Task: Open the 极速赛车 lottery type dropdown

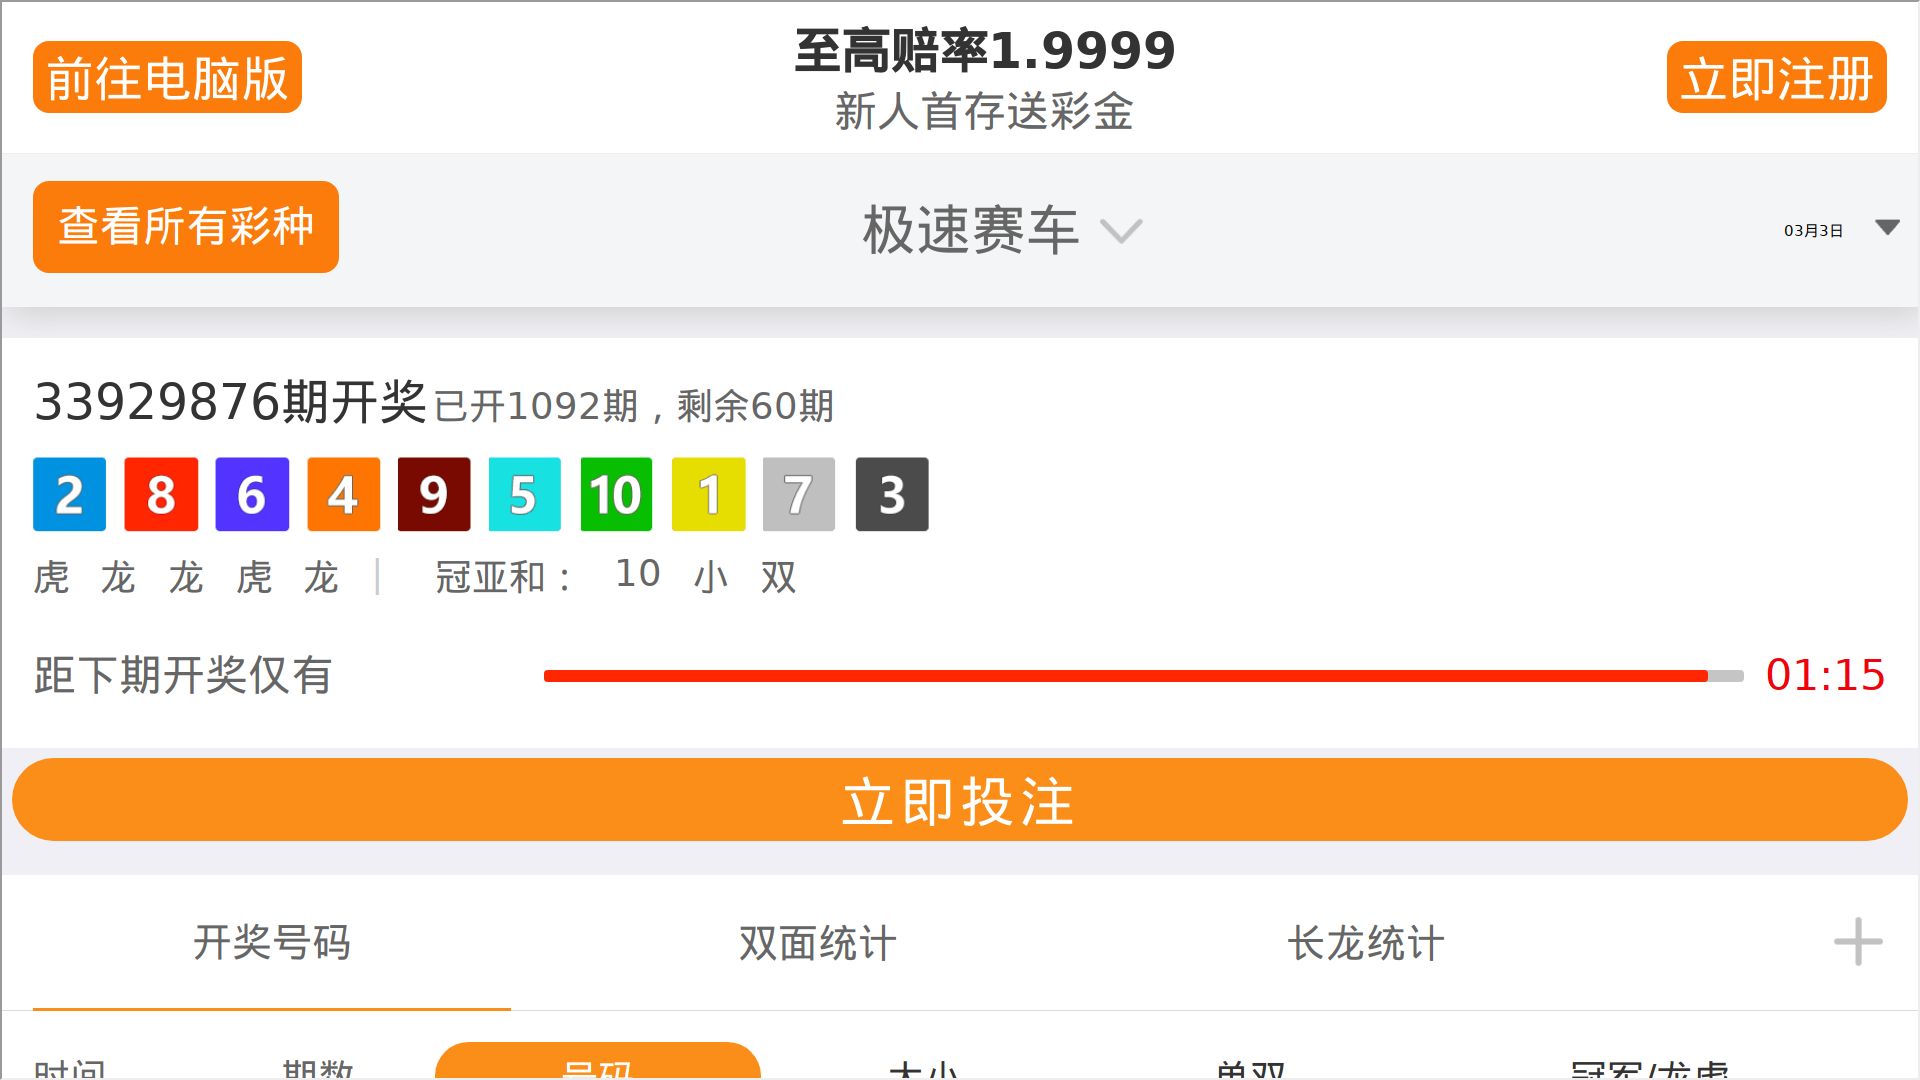Action: (1002, 231)
